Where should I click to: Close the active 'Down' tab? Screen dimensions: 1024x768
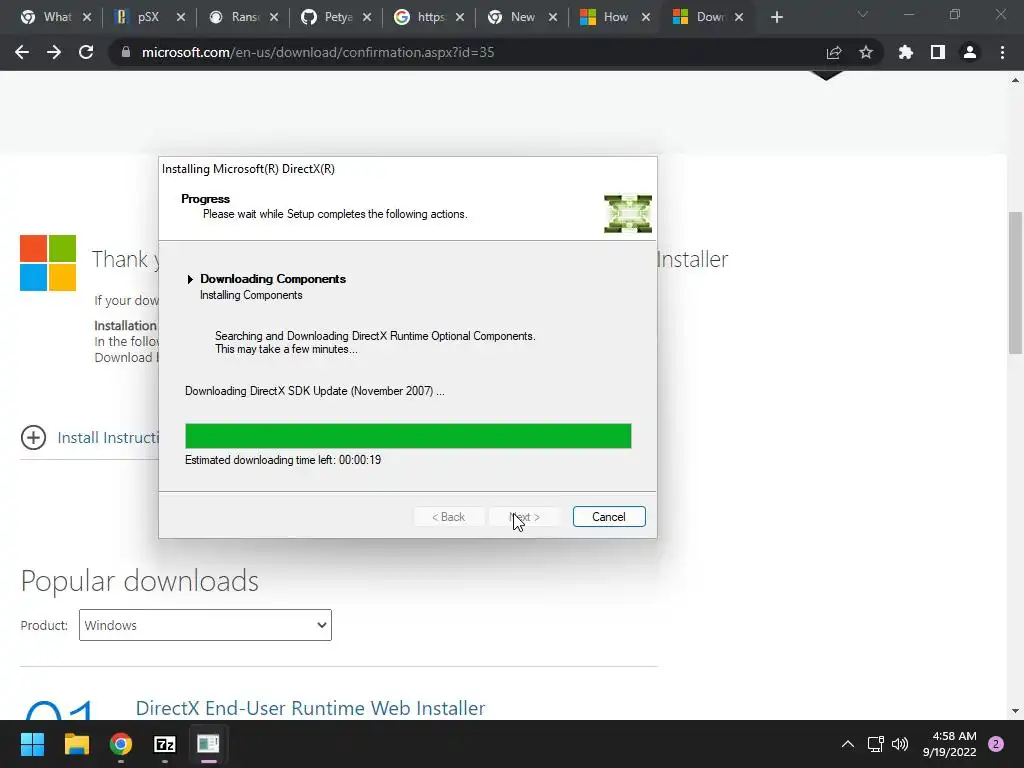[739, 17]
